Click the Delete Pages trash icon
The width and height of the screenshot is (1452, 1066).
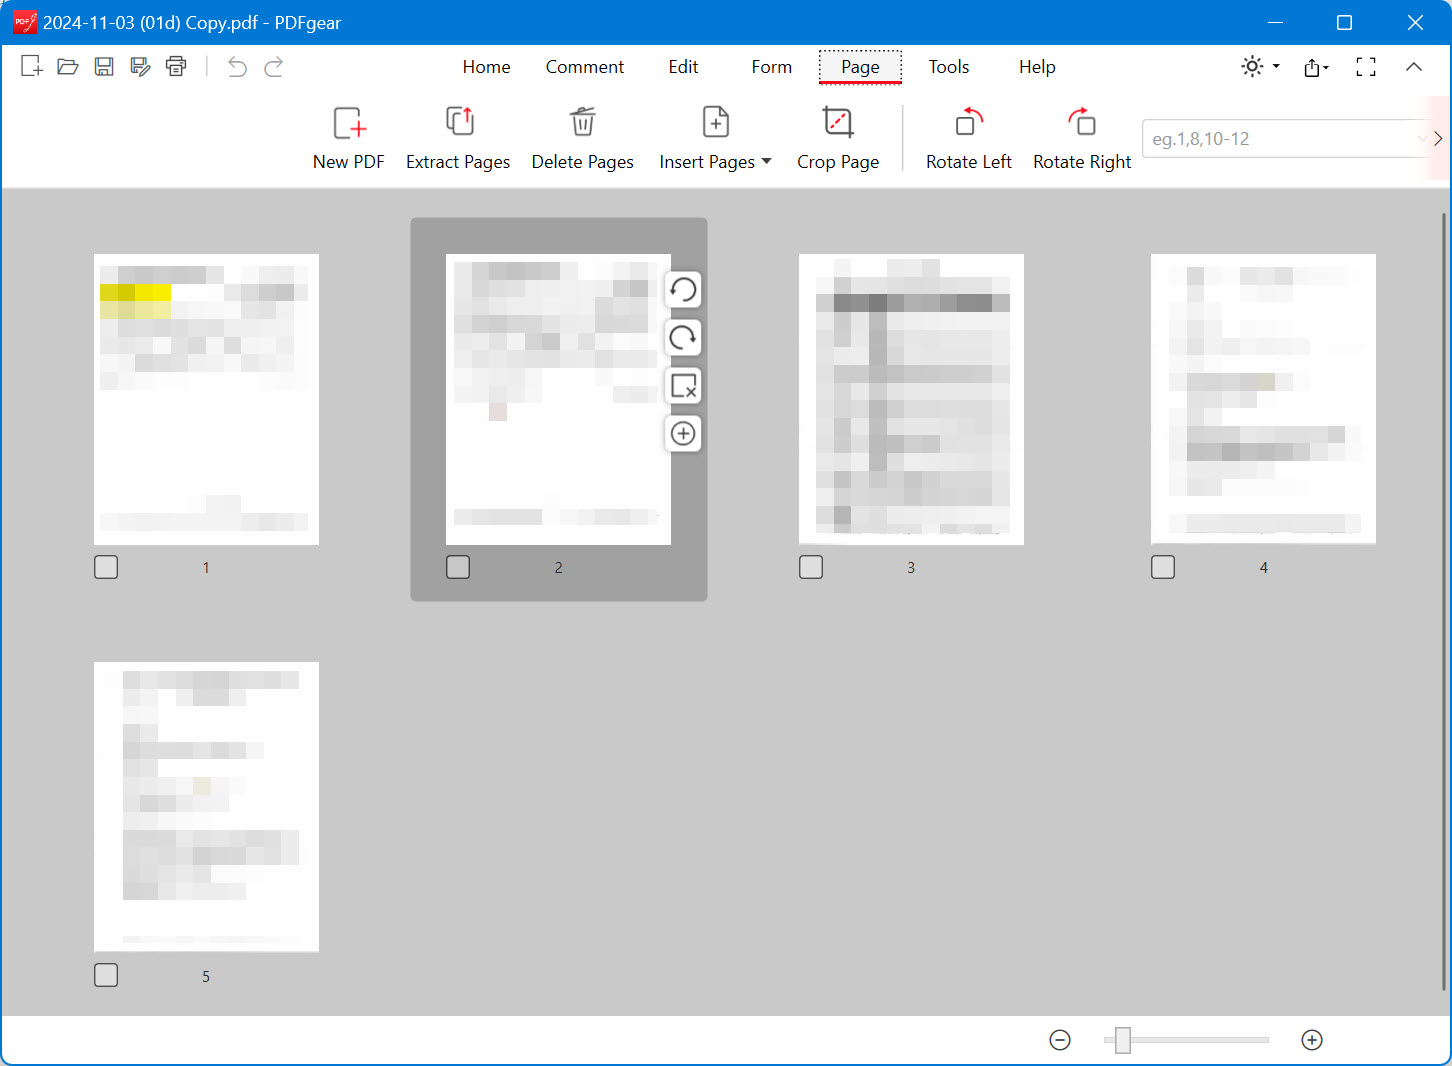click(x=583, y=122)
